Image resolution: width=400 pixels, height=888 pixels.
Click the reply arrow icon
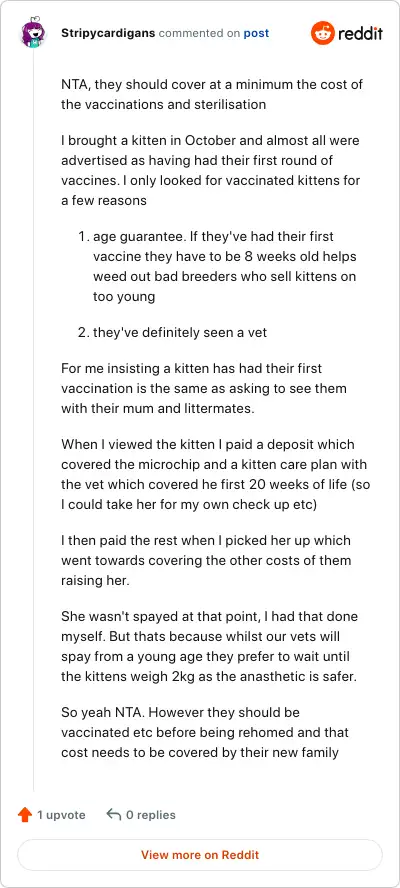coord(113,815)
